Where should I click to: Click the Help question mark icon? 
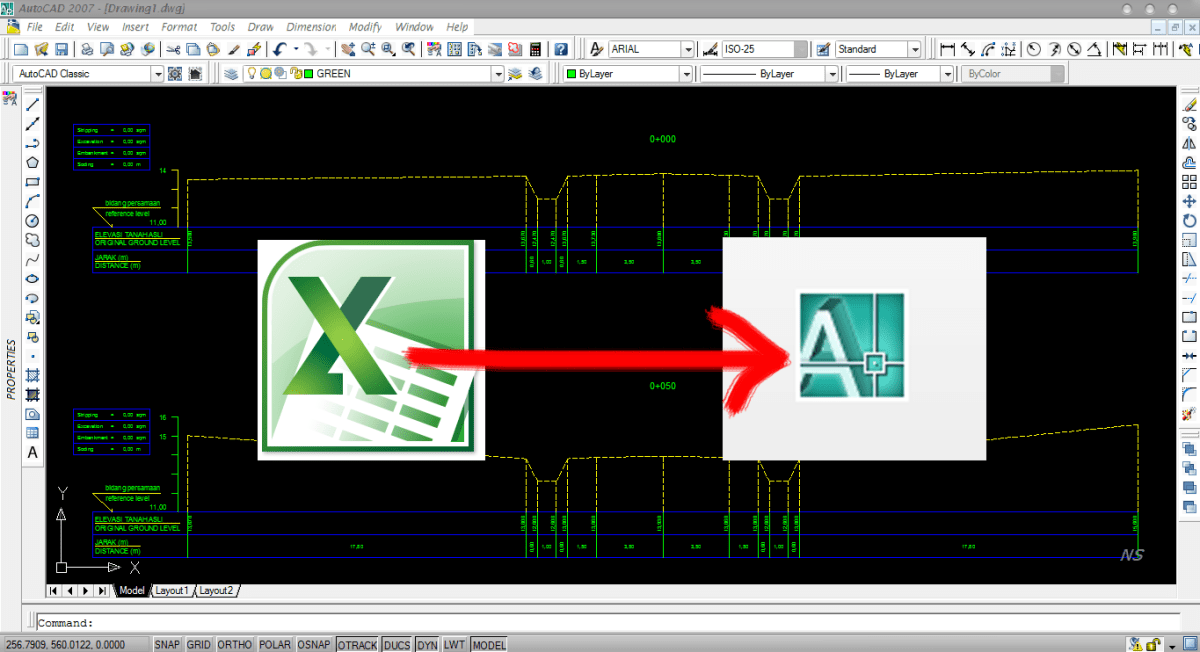tap(562, 49)
